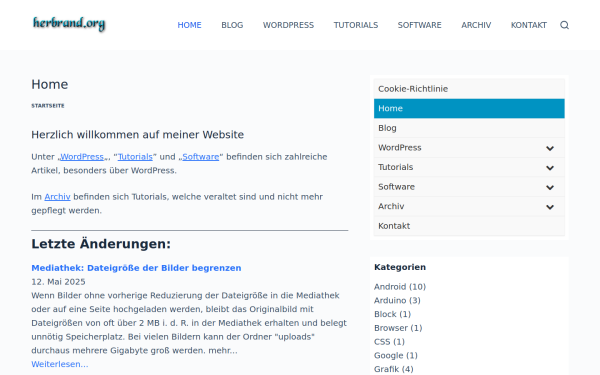Screen dimensions: 600x375
Task: Click the Herzlich willkommen auf meiner Website heading
Action: tap(137, 135)
